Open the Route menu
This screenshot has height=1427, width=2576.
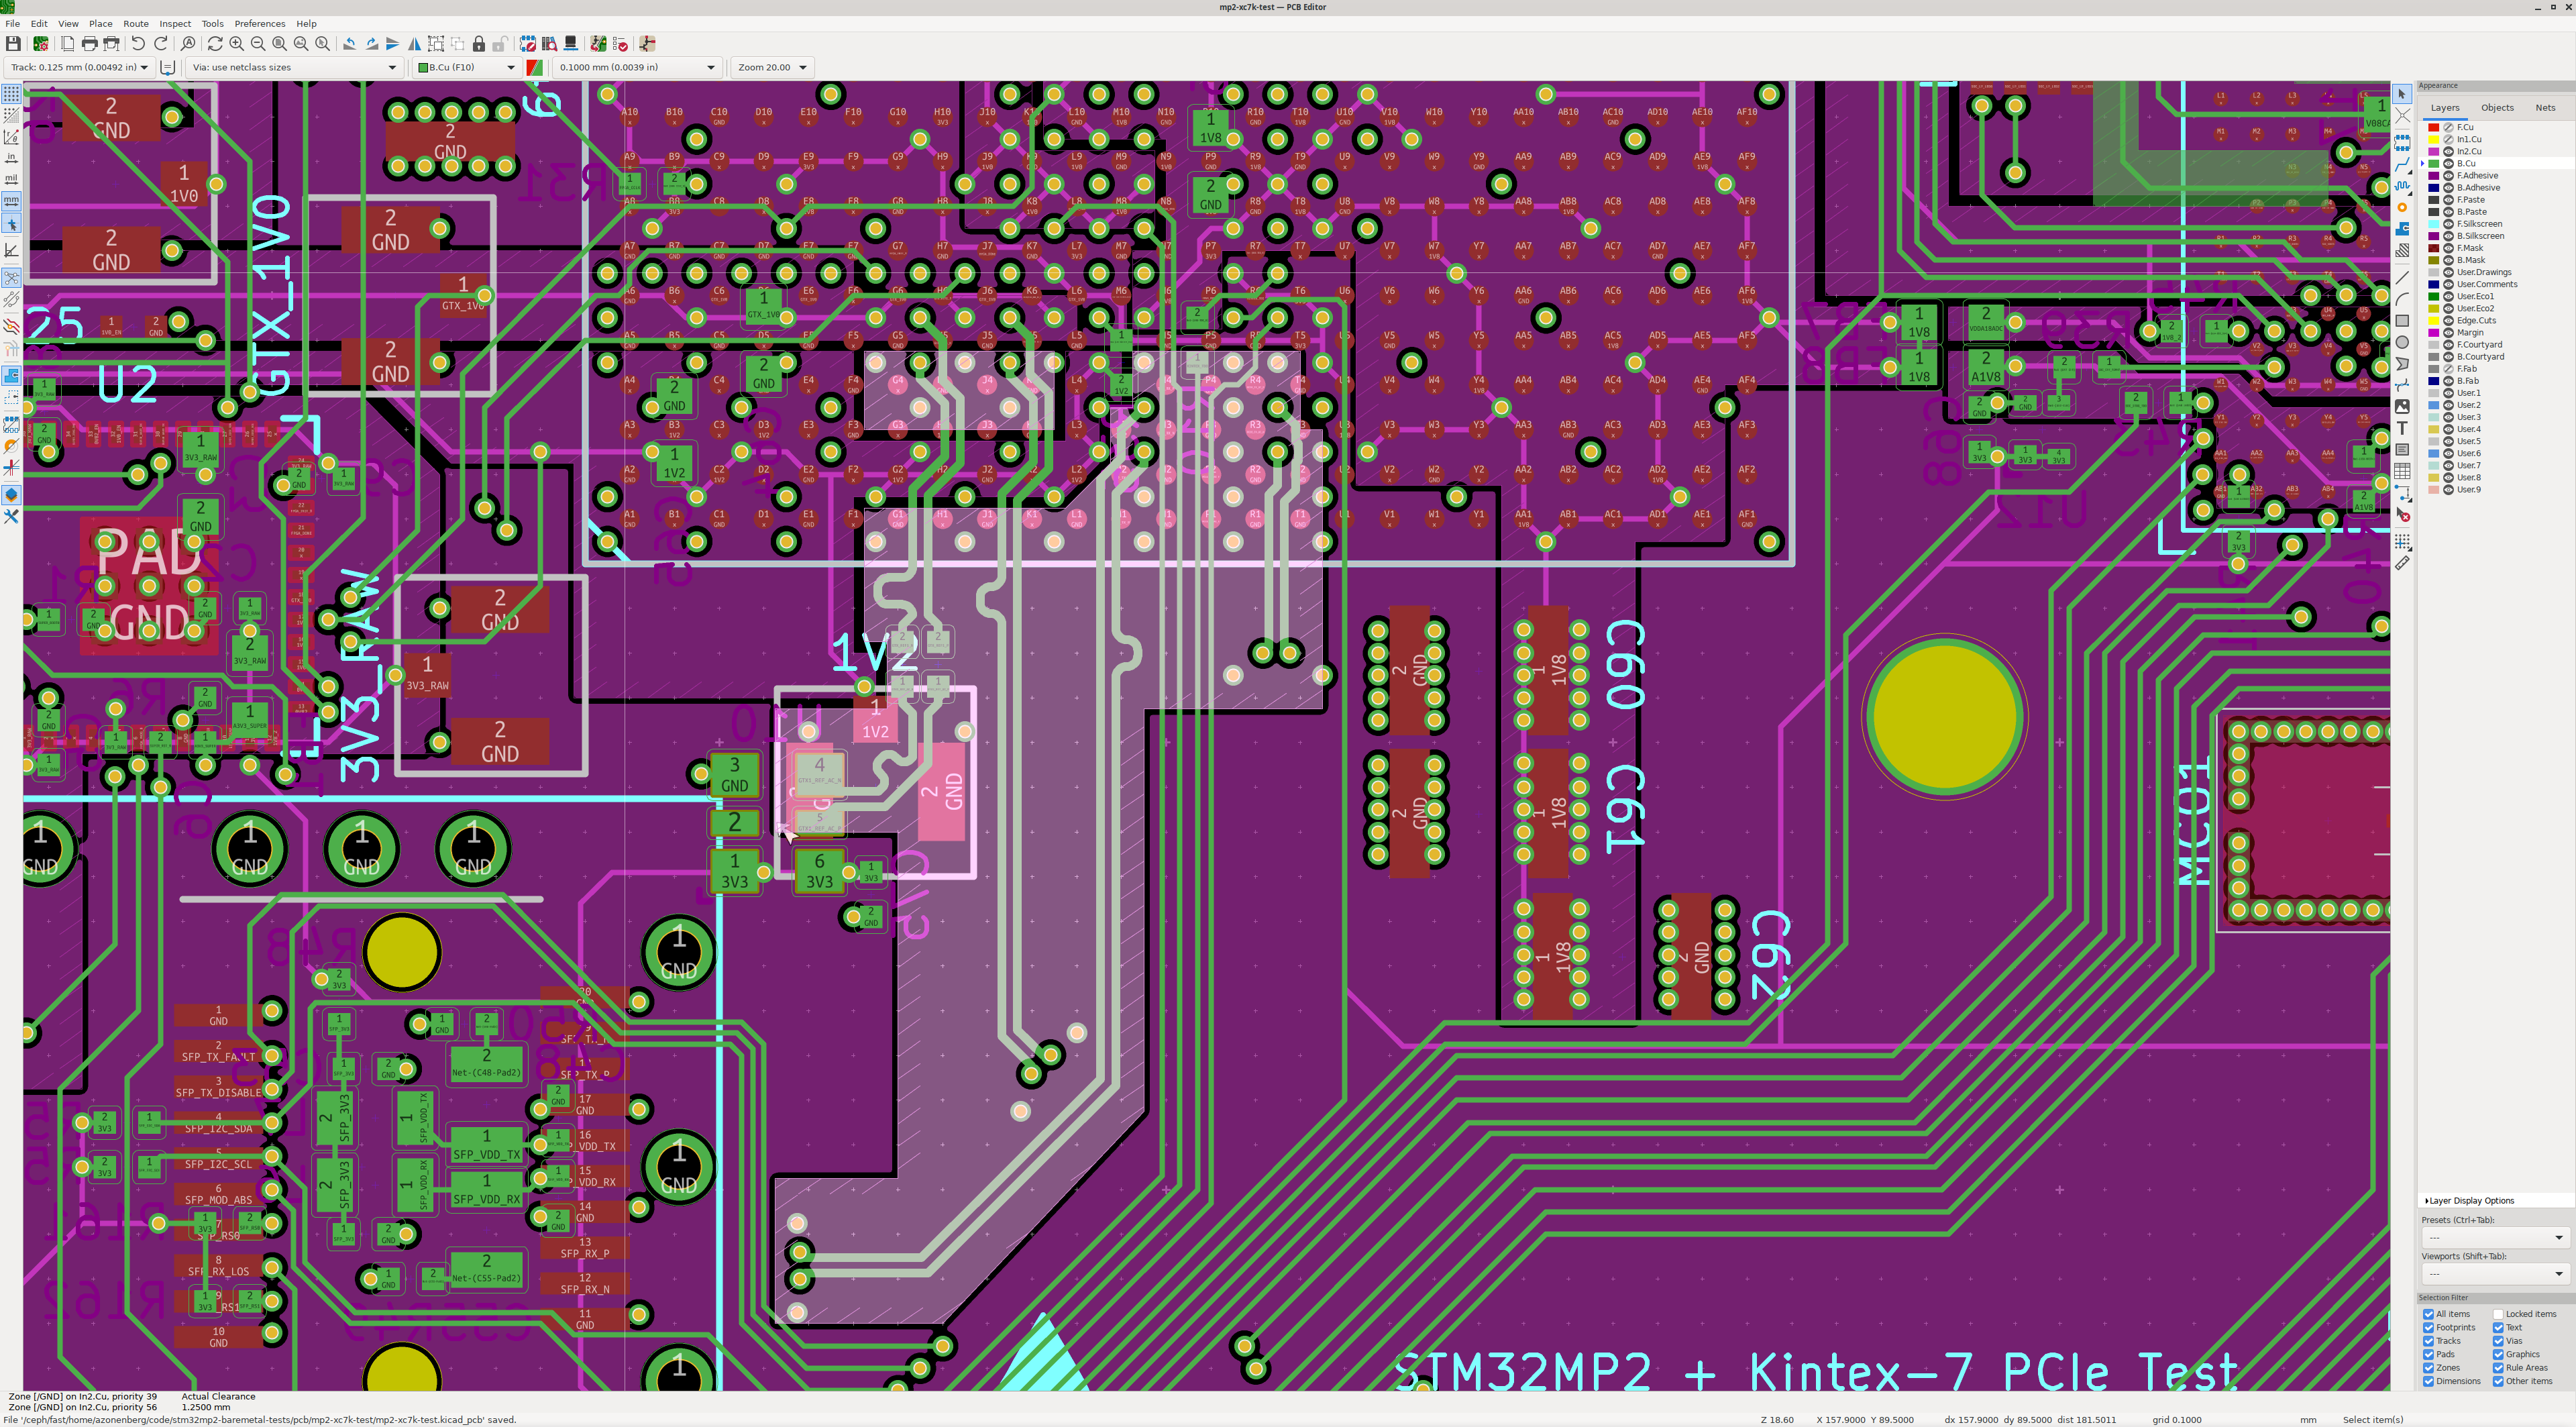click(135, 23)
